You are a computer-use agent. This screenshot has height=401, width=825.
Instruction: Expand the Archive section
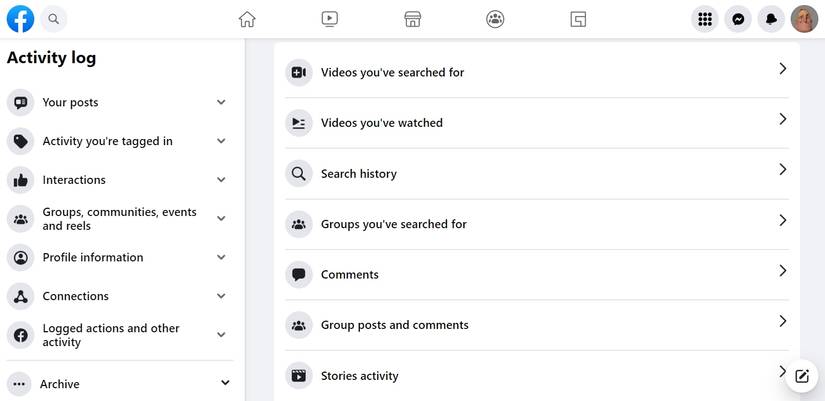pos(118,384)
